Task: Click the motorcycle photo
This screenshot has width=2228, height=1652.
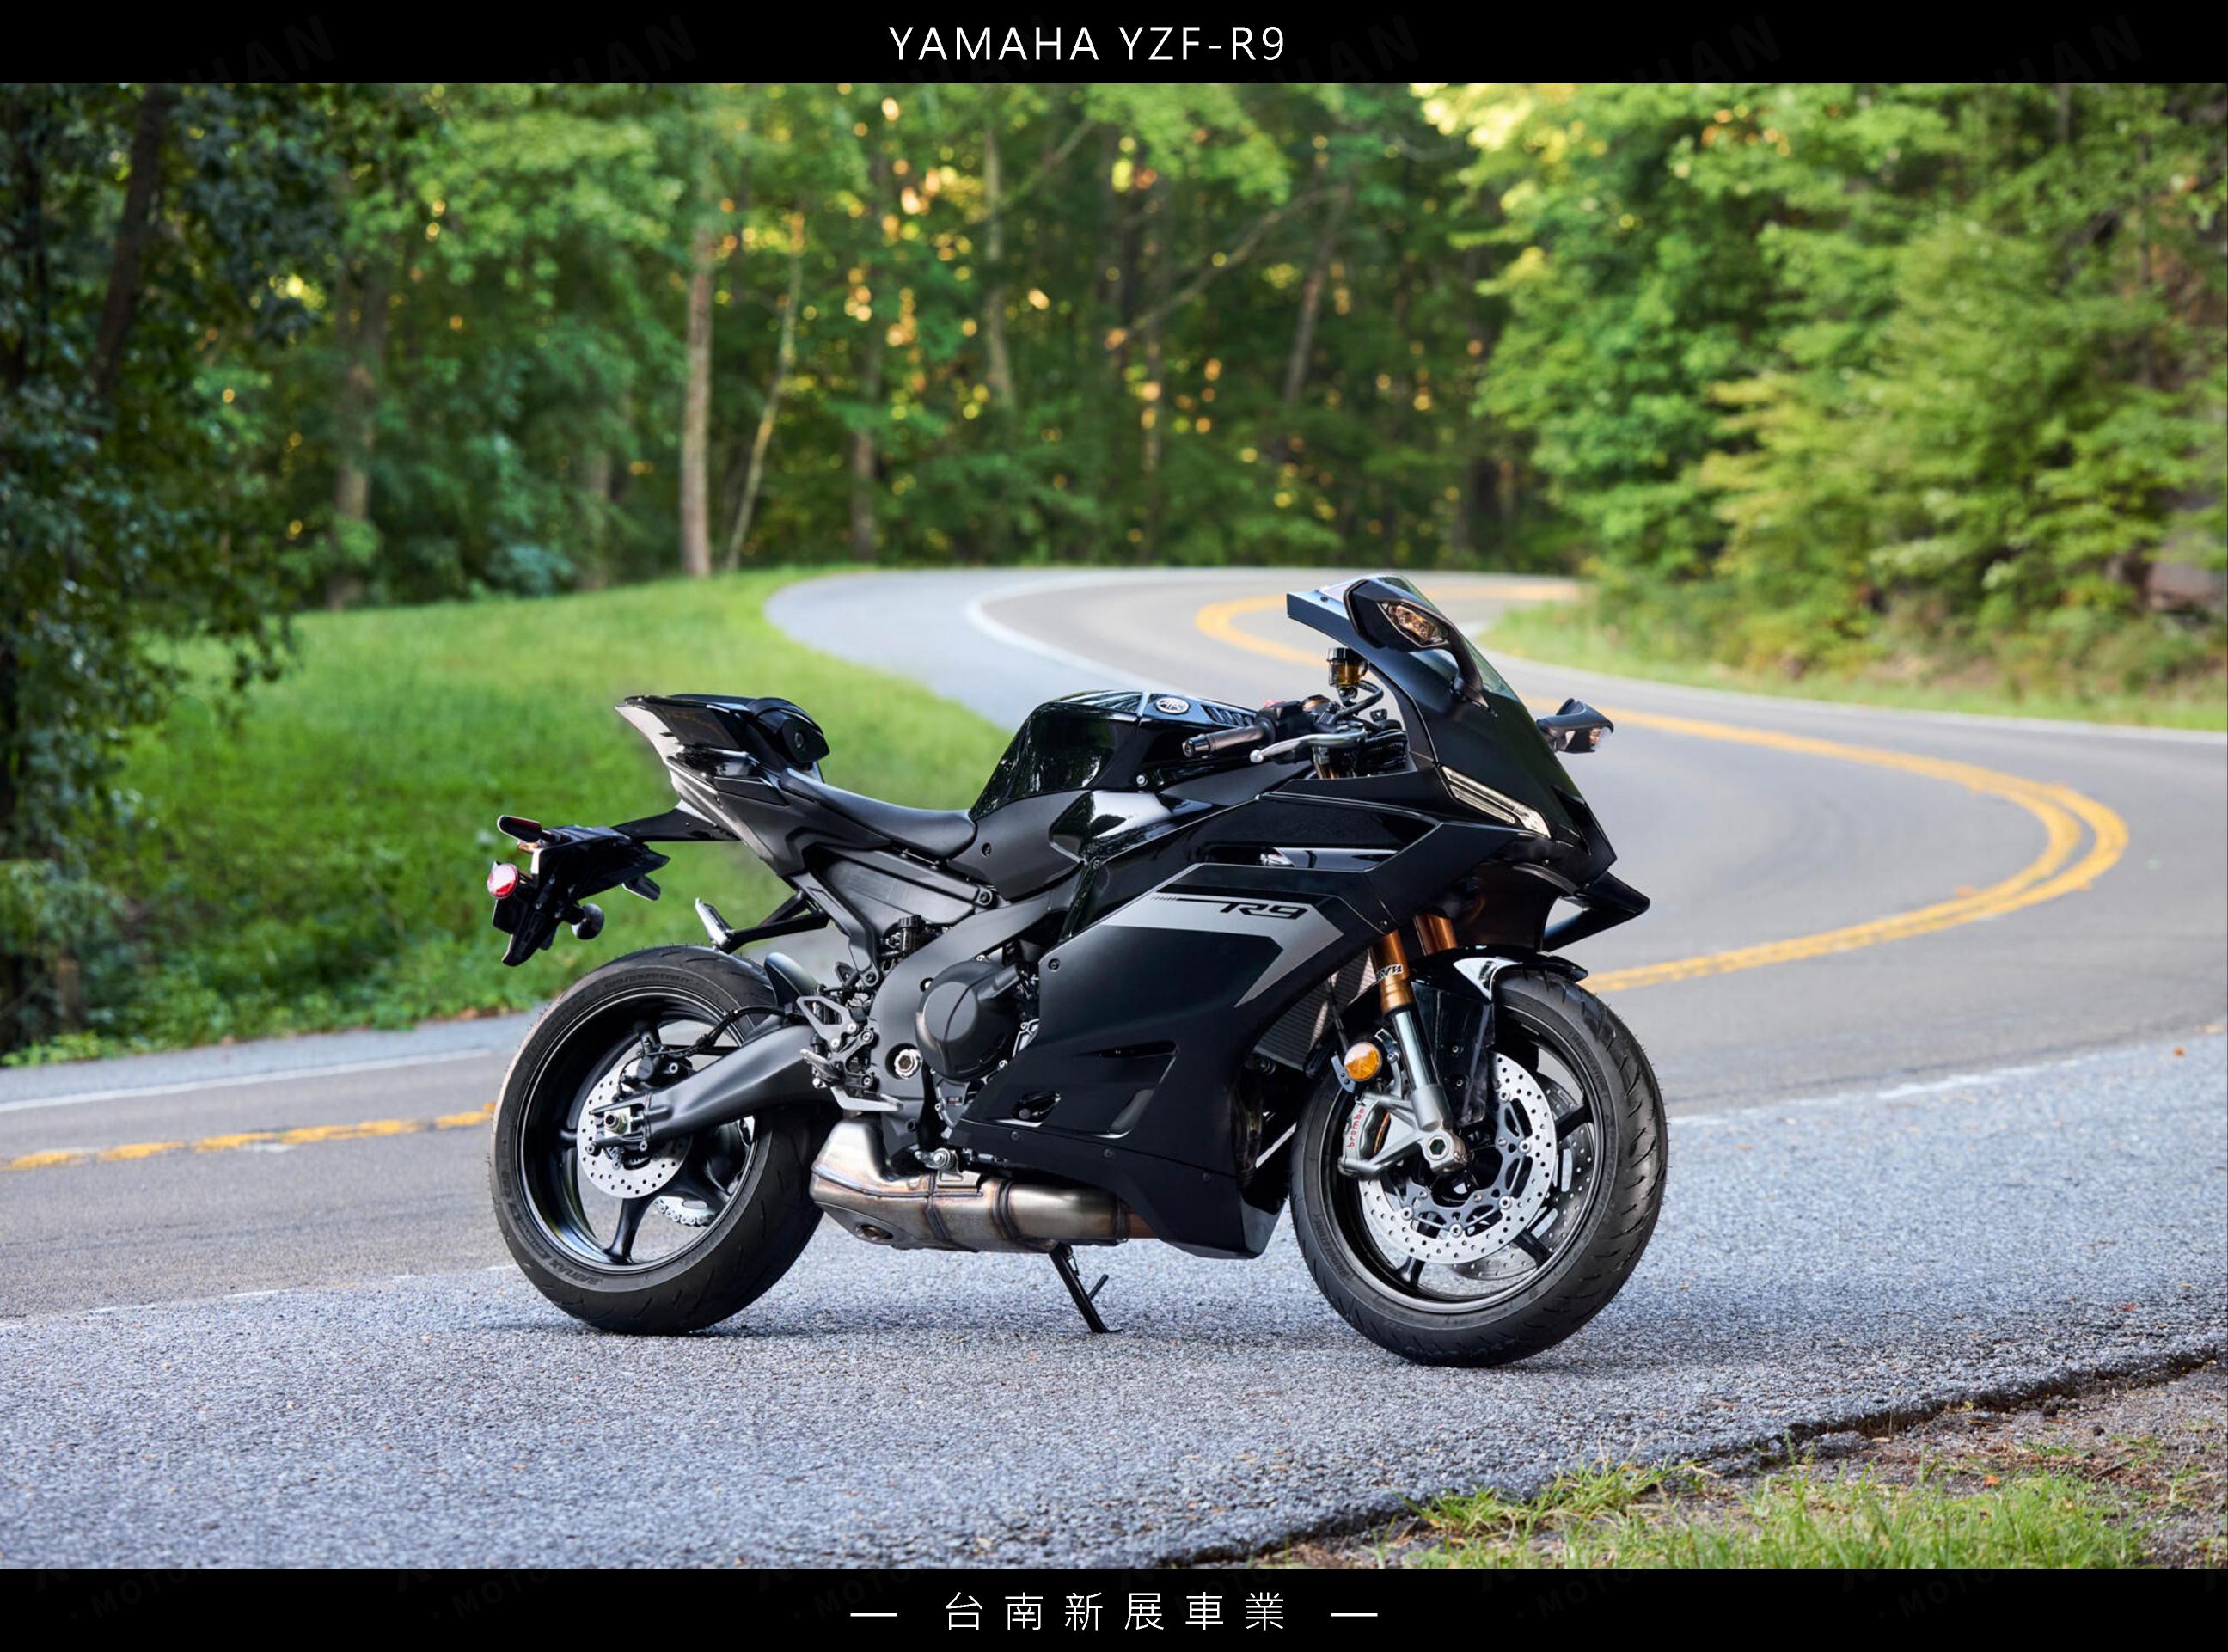Action: (x=1114, y=826)
